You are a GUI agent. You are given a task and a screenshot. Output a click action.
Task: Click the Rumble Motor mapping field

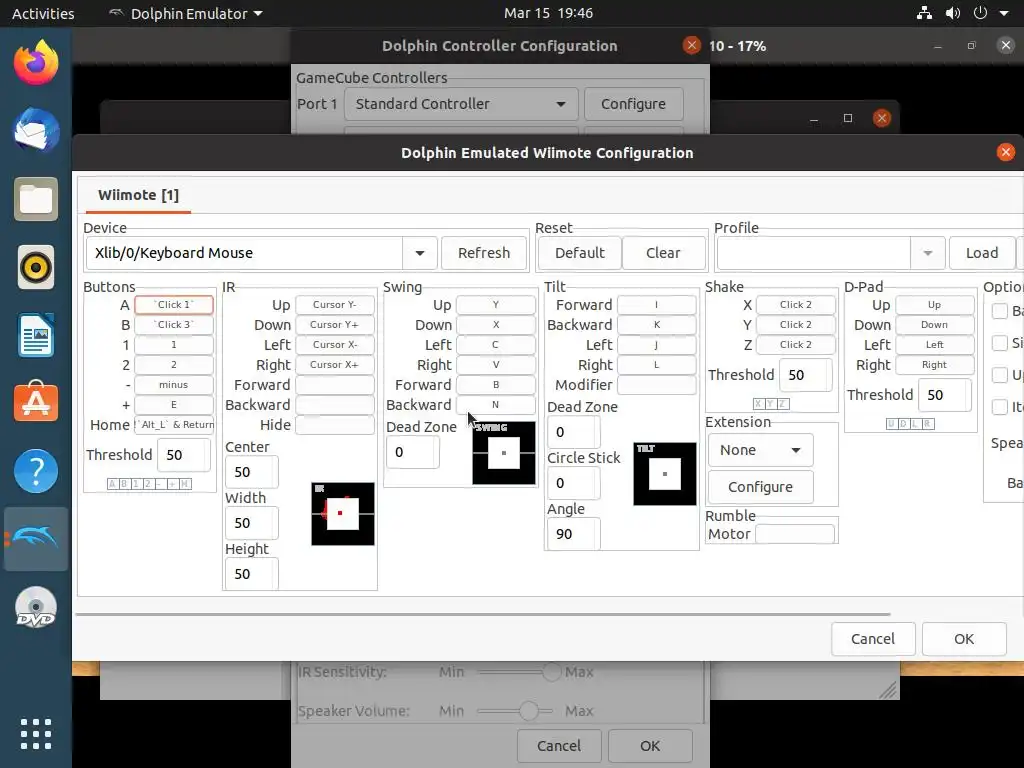(795, 534)
